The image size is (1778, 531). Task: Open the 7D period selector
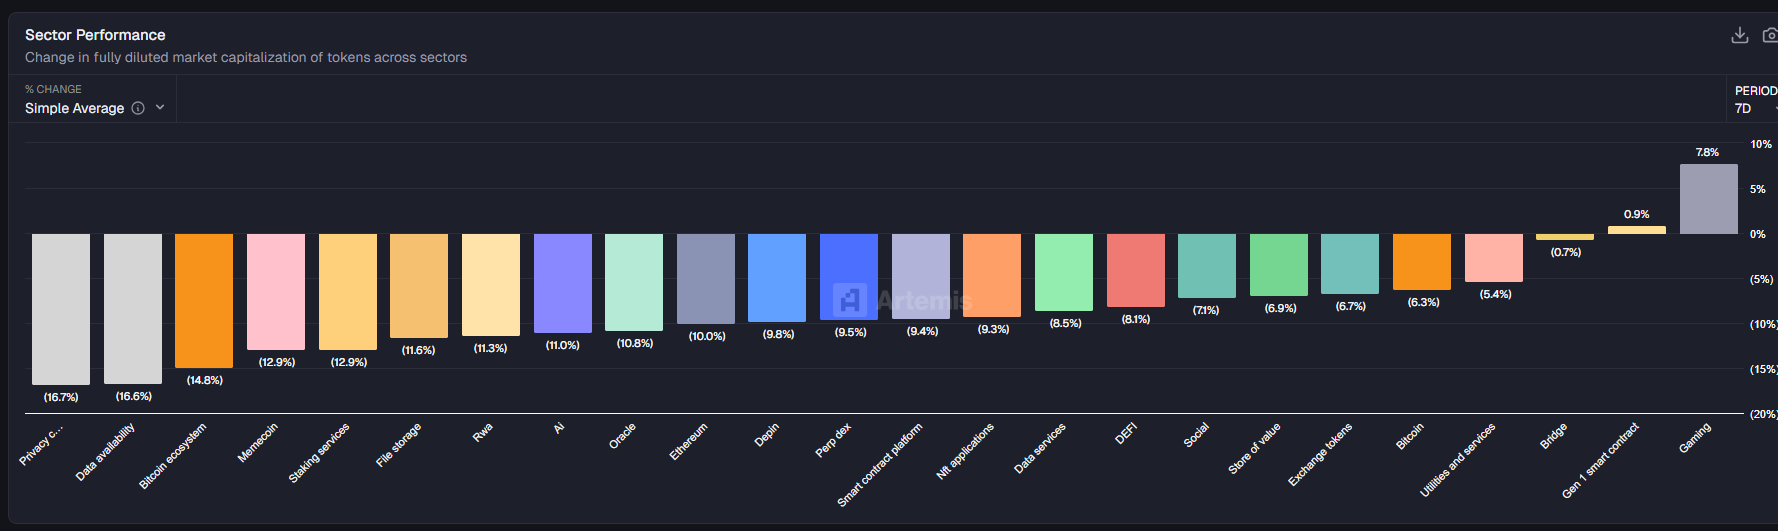(x=1752, y=108)
